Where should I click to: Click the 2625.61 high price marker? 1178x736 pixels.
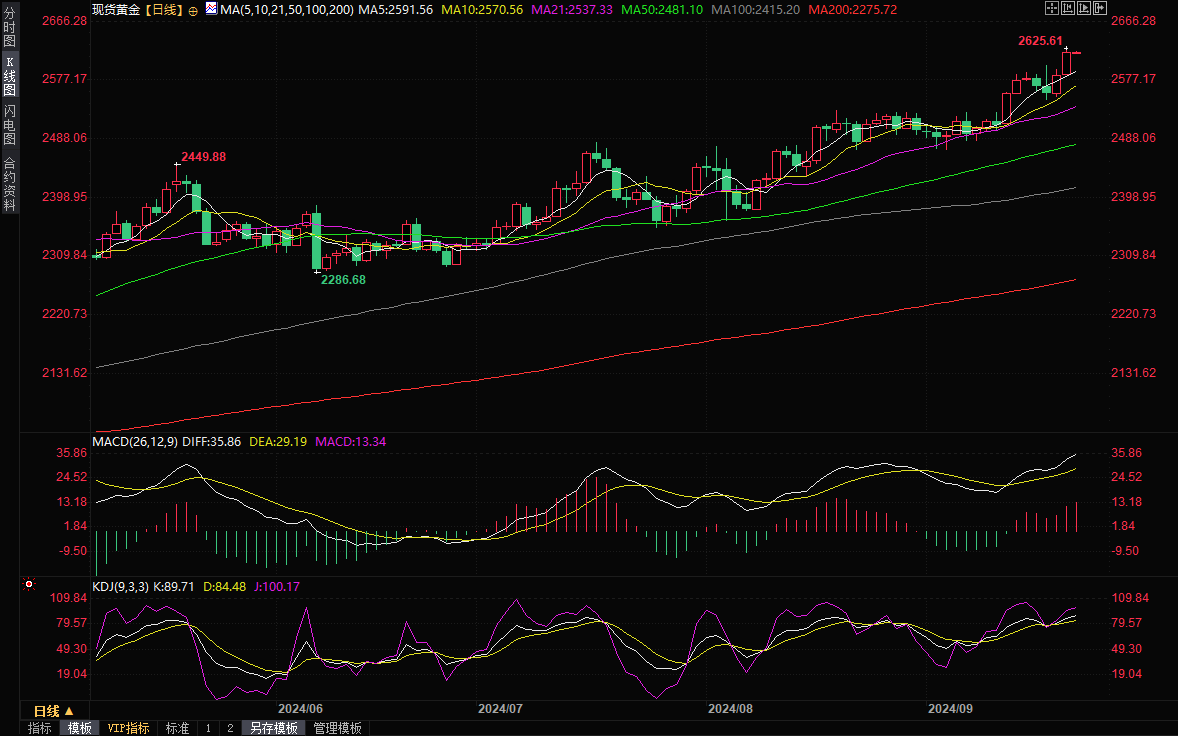coord(1039,41)
